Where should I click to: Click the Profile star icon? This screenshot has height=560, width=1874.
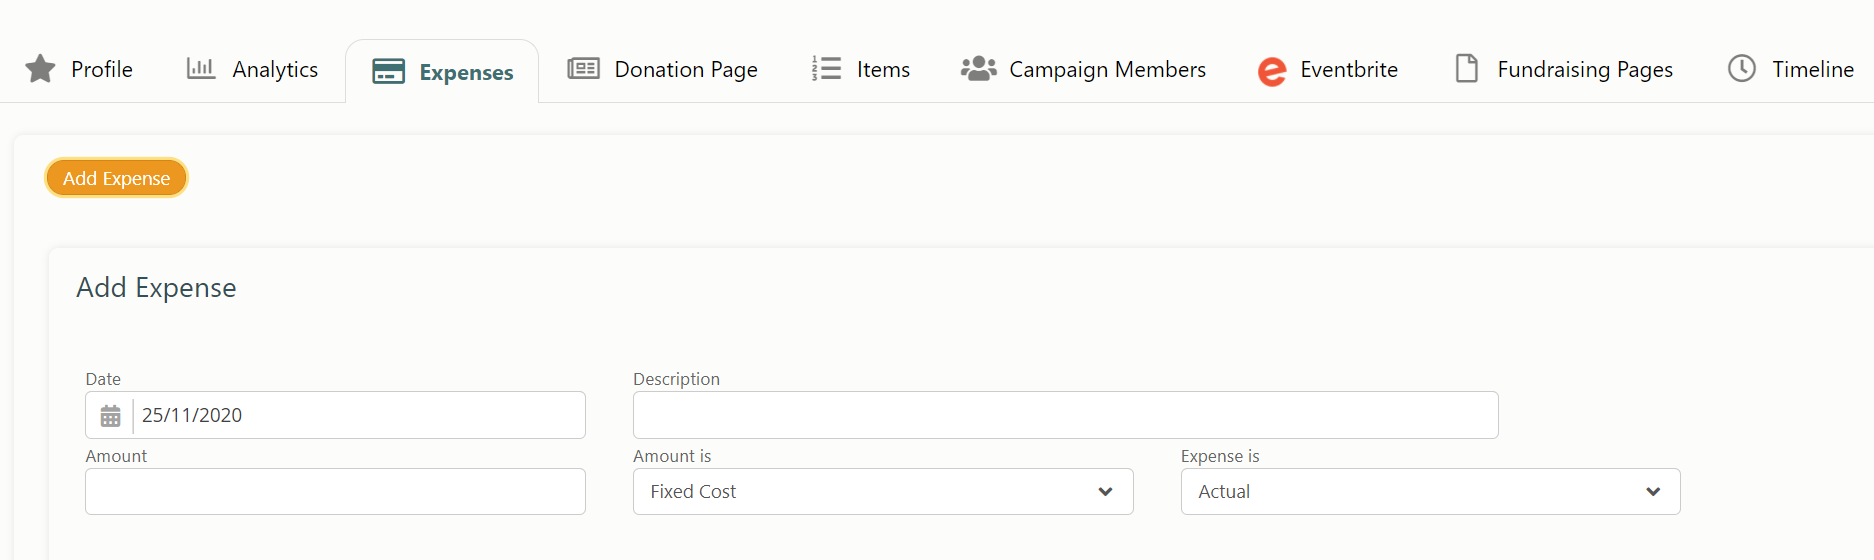click(40, 69)
